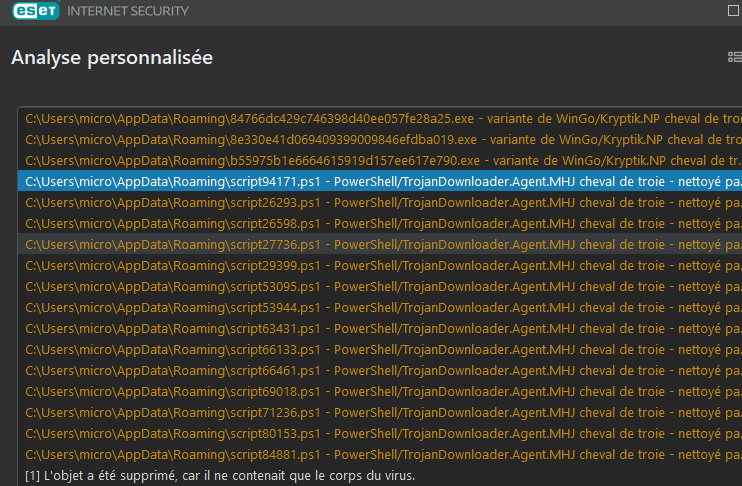Select the b55975b1e6664615919d157ee617e790.exe log row

(380, 161)
